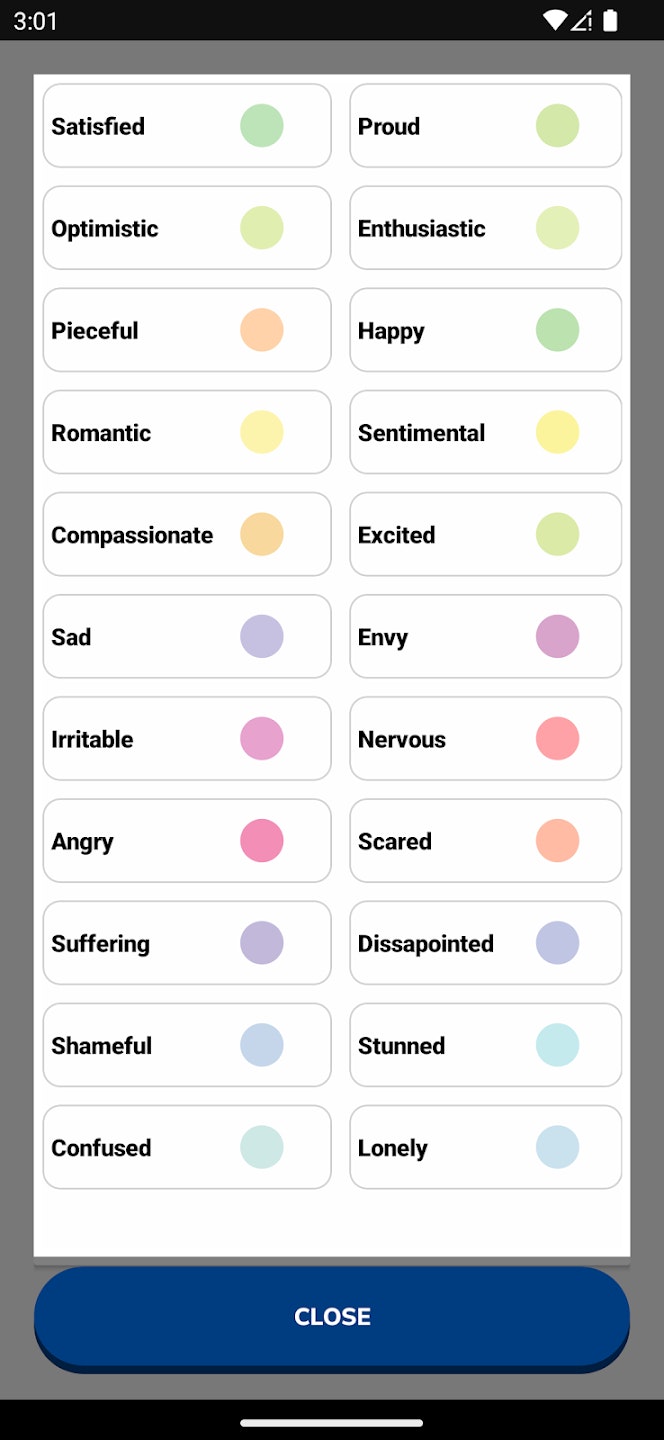
Task: Tap the lavender circle beside Sad
Action: click(x=262, y=636)
